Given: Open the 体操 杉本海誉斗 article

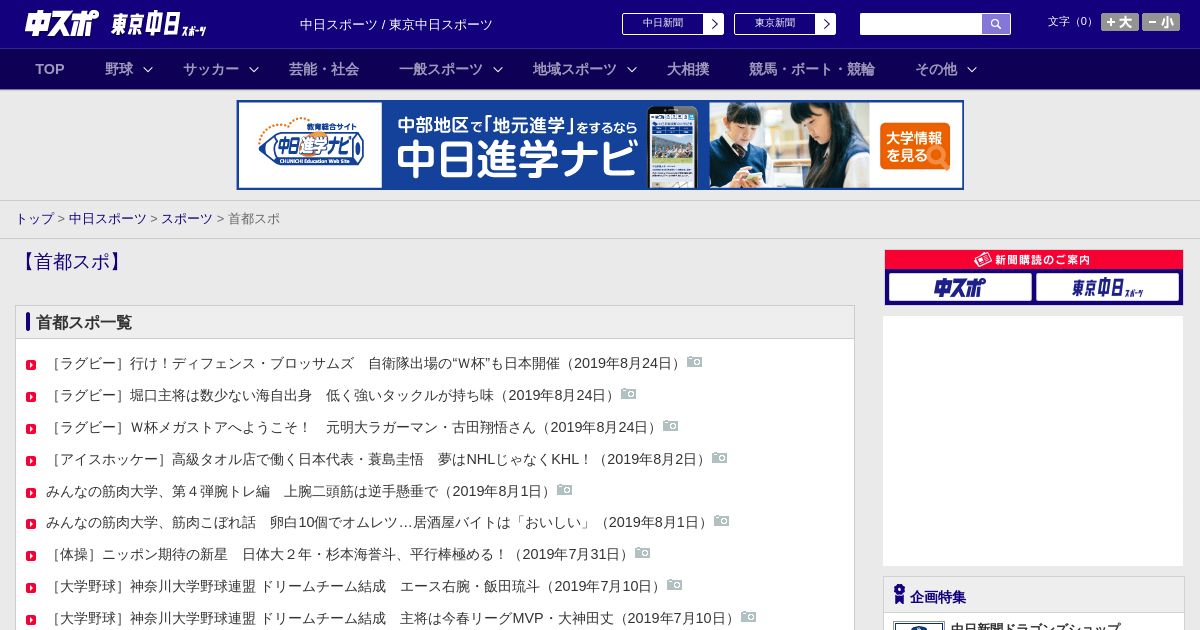Looking at the screenshot, I should pyautogui.click(x=340, y=554).
